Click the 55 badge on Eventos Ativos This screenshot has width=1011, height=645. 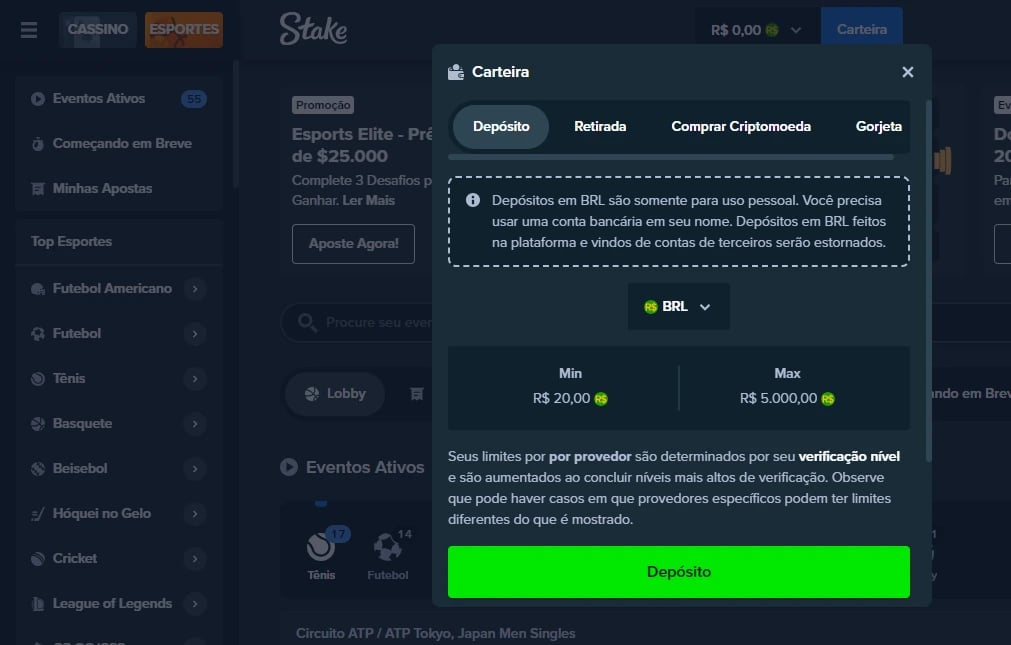coord(194,99)
